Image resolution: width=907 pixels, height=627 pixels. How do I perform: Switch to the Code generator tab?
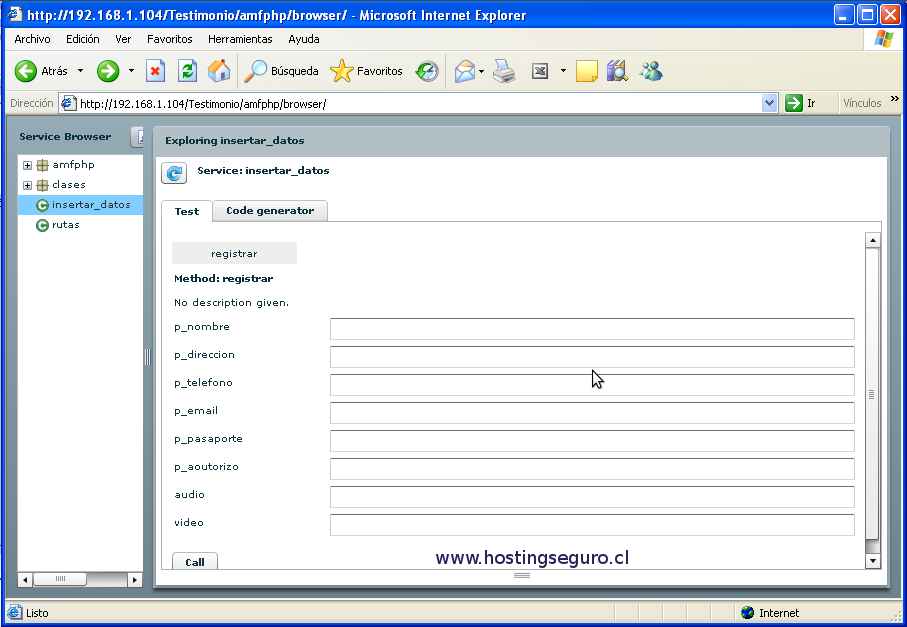270,211
